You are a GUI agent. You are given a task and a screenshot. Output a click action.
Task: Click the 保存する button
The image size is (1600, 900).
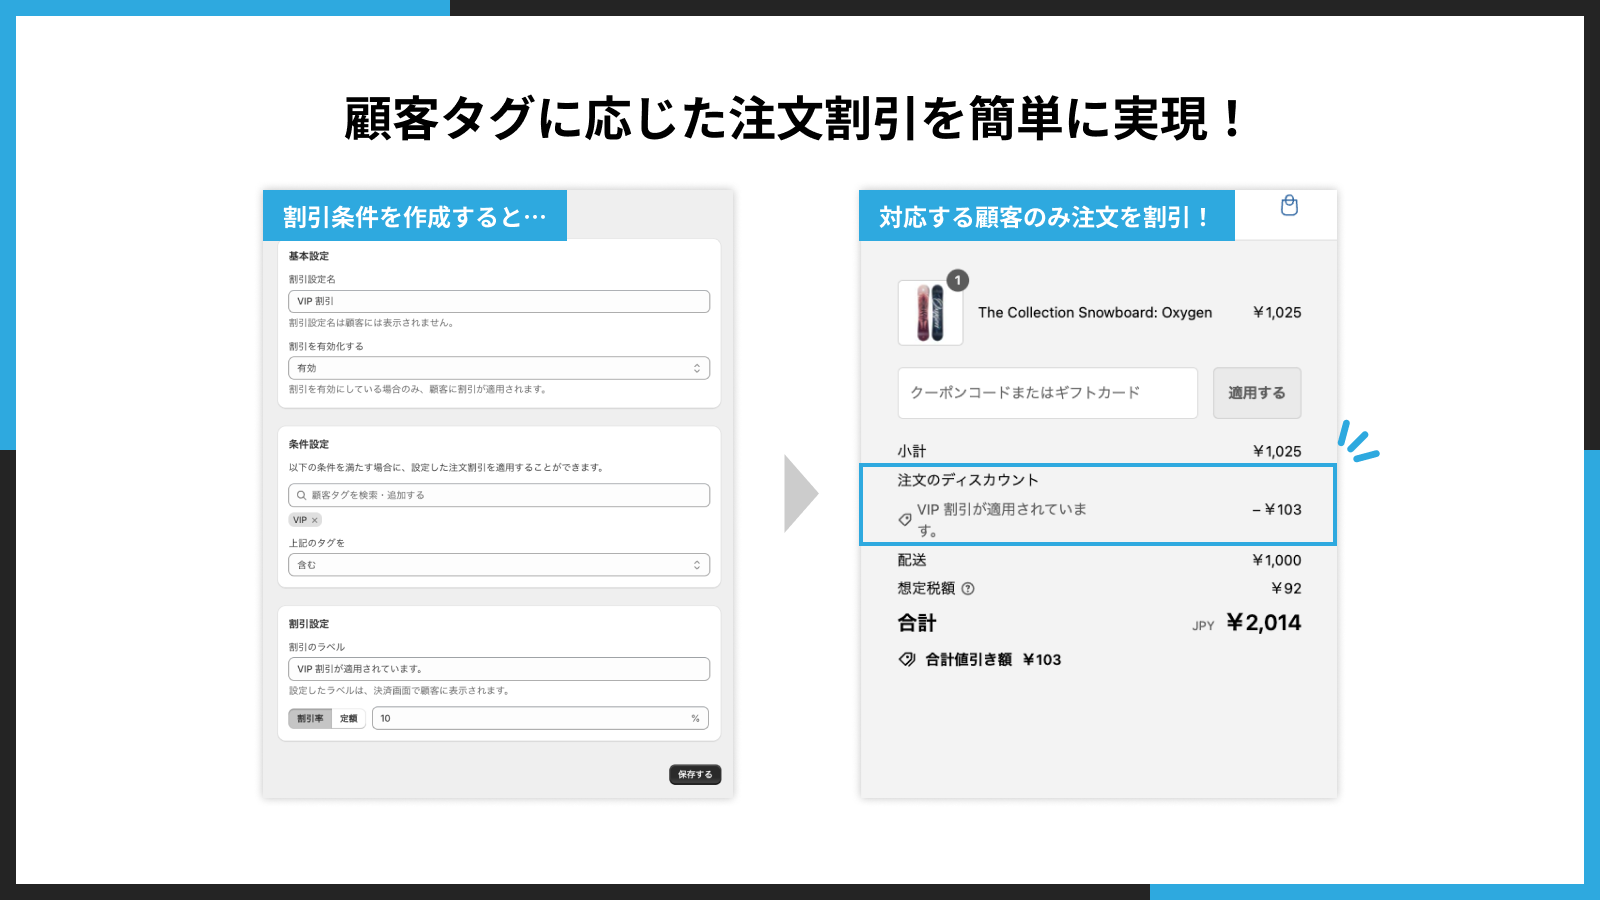coord(694,774)
